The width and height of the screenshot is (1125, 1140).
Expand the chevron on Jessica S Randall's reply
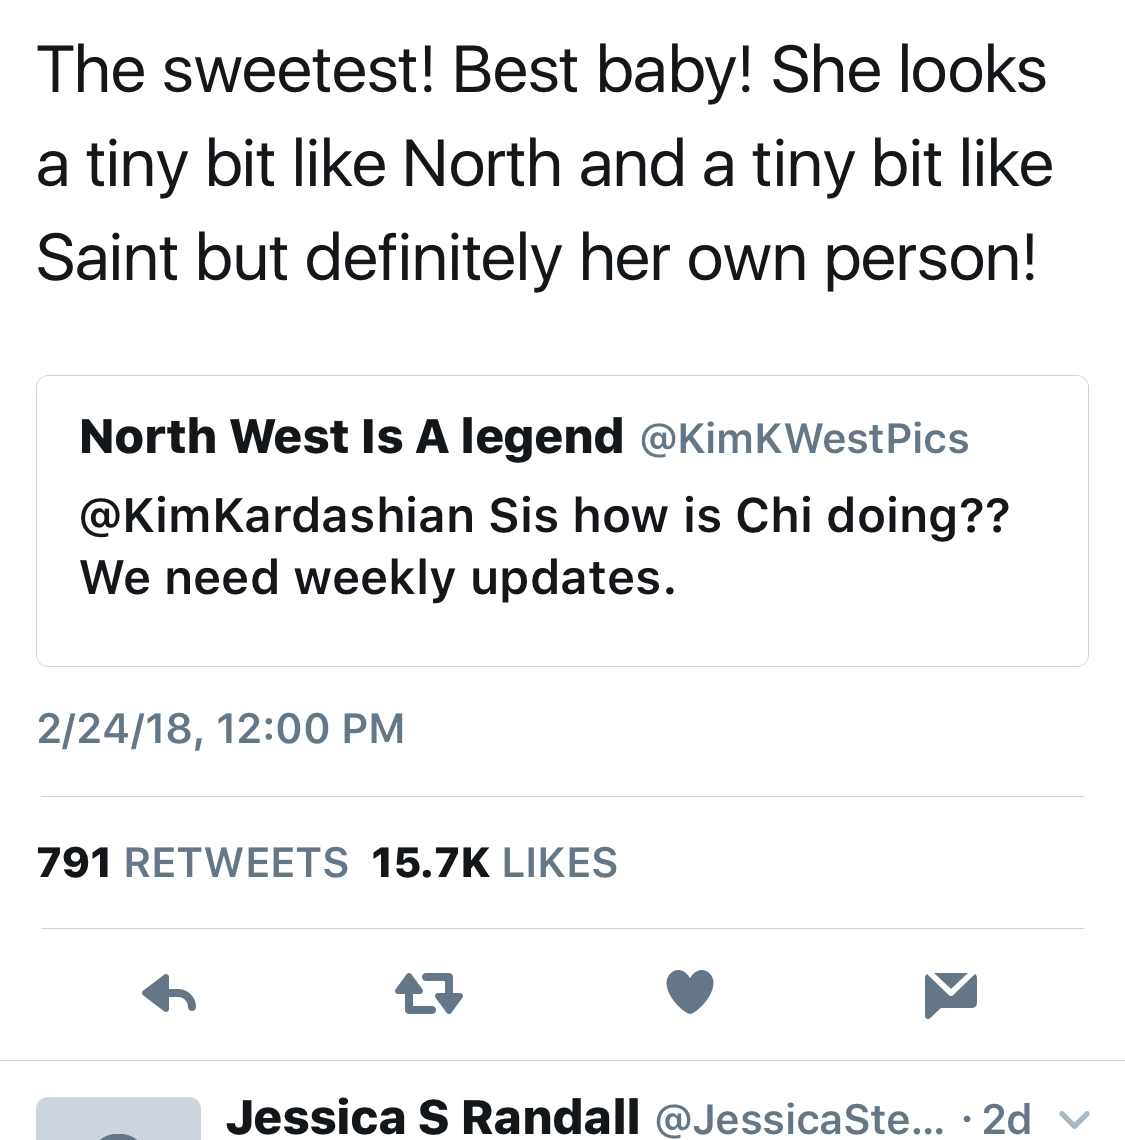point(1073,1119)
